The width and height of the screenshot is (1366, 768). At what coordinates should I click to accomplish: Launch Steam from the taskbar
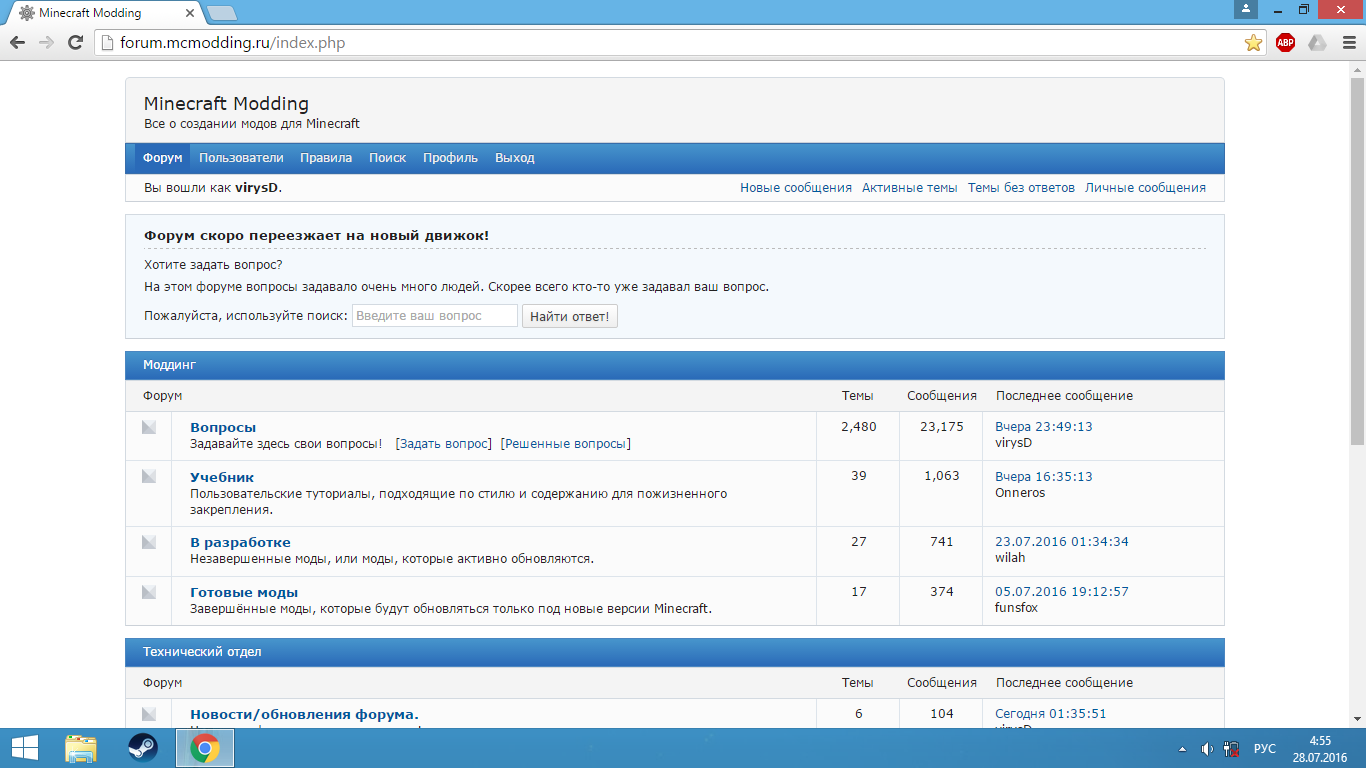click(x=142, y=748)
